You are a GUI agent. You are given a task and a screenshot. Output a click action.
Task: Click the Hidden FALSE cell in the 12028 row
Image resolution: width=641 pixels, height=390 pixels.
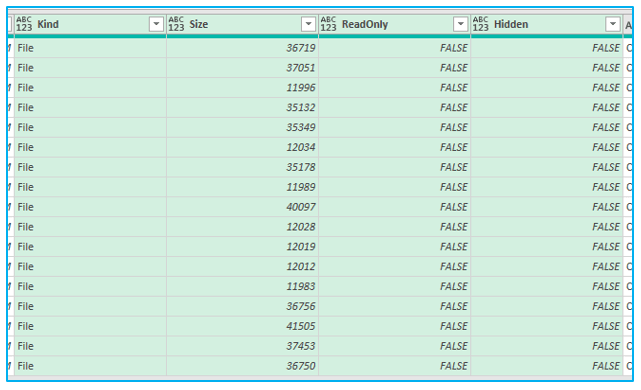[547, 227]
